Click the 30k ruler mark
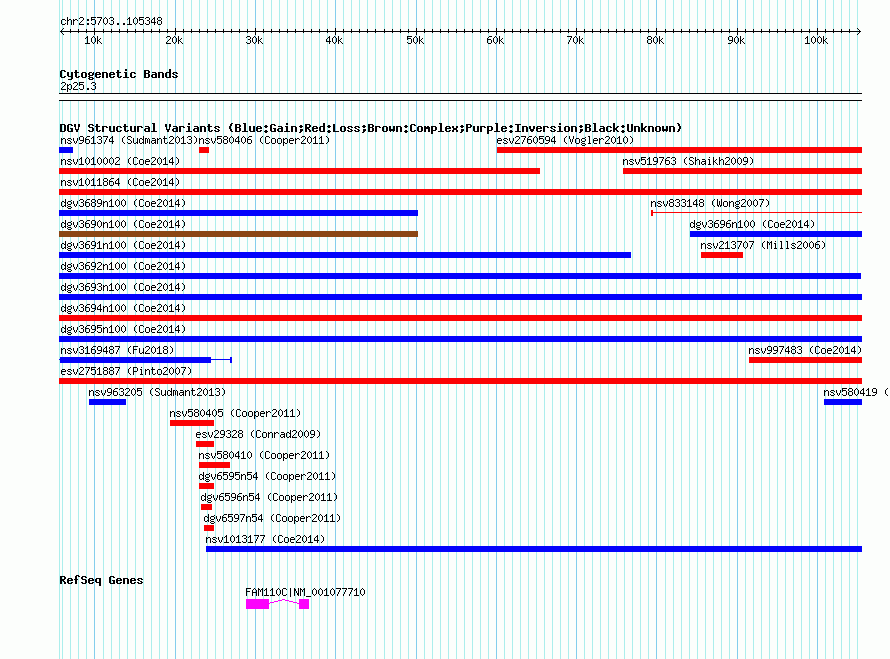Image resolution: width=890 pixels, height=659 pixels. pyautogui.click(x=254, y=40)
